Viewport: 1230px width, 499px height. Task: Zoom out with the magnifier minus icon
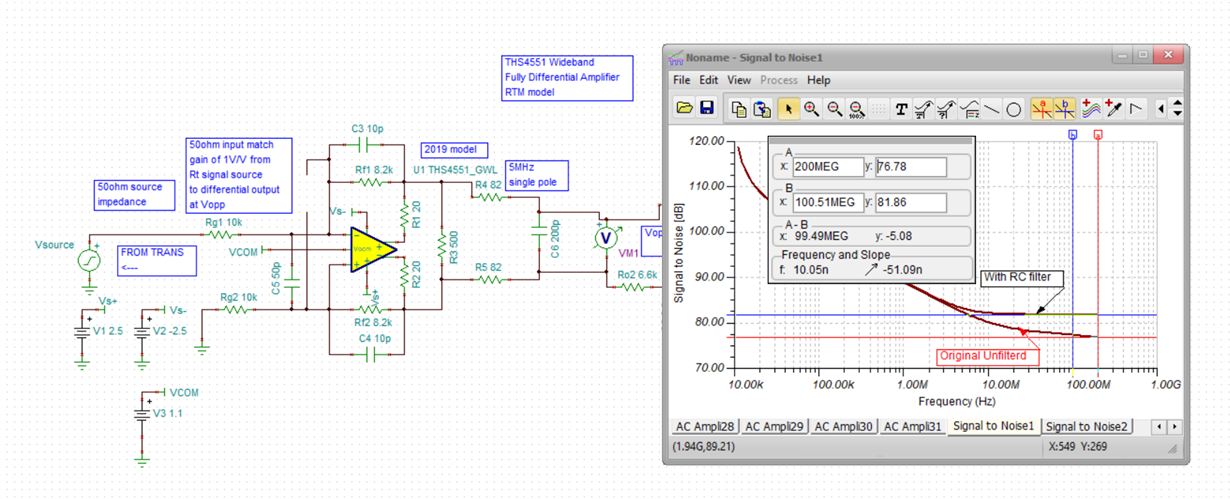point(834,108)
